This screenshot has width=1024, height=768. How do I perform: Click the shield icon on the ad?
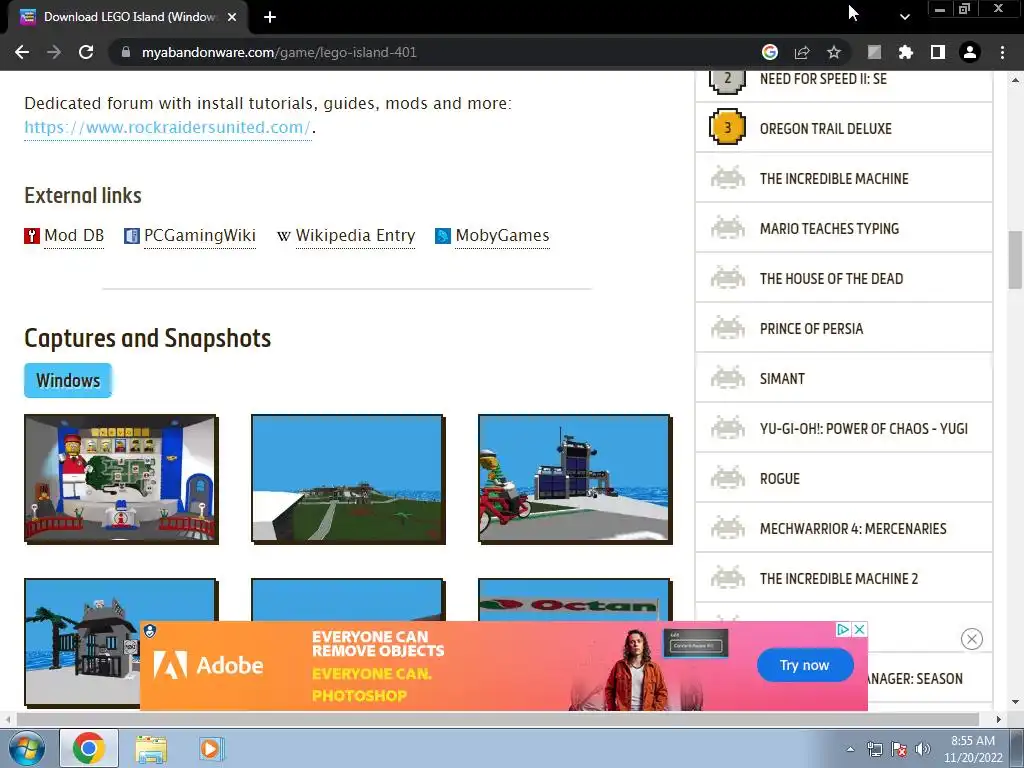point(150,631)
